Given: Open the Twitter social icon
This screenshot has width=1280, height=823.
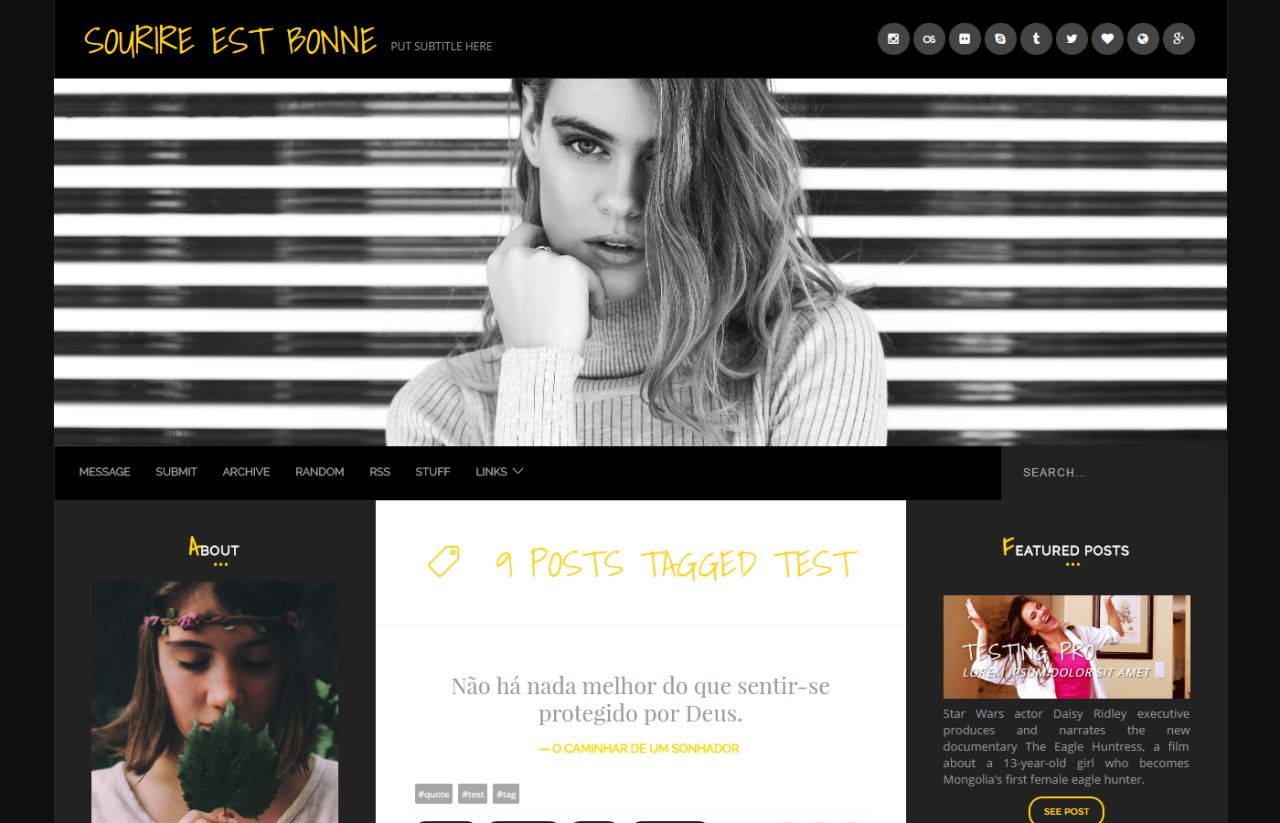Looking at the screenshot, I should [x=1072, y=39].
